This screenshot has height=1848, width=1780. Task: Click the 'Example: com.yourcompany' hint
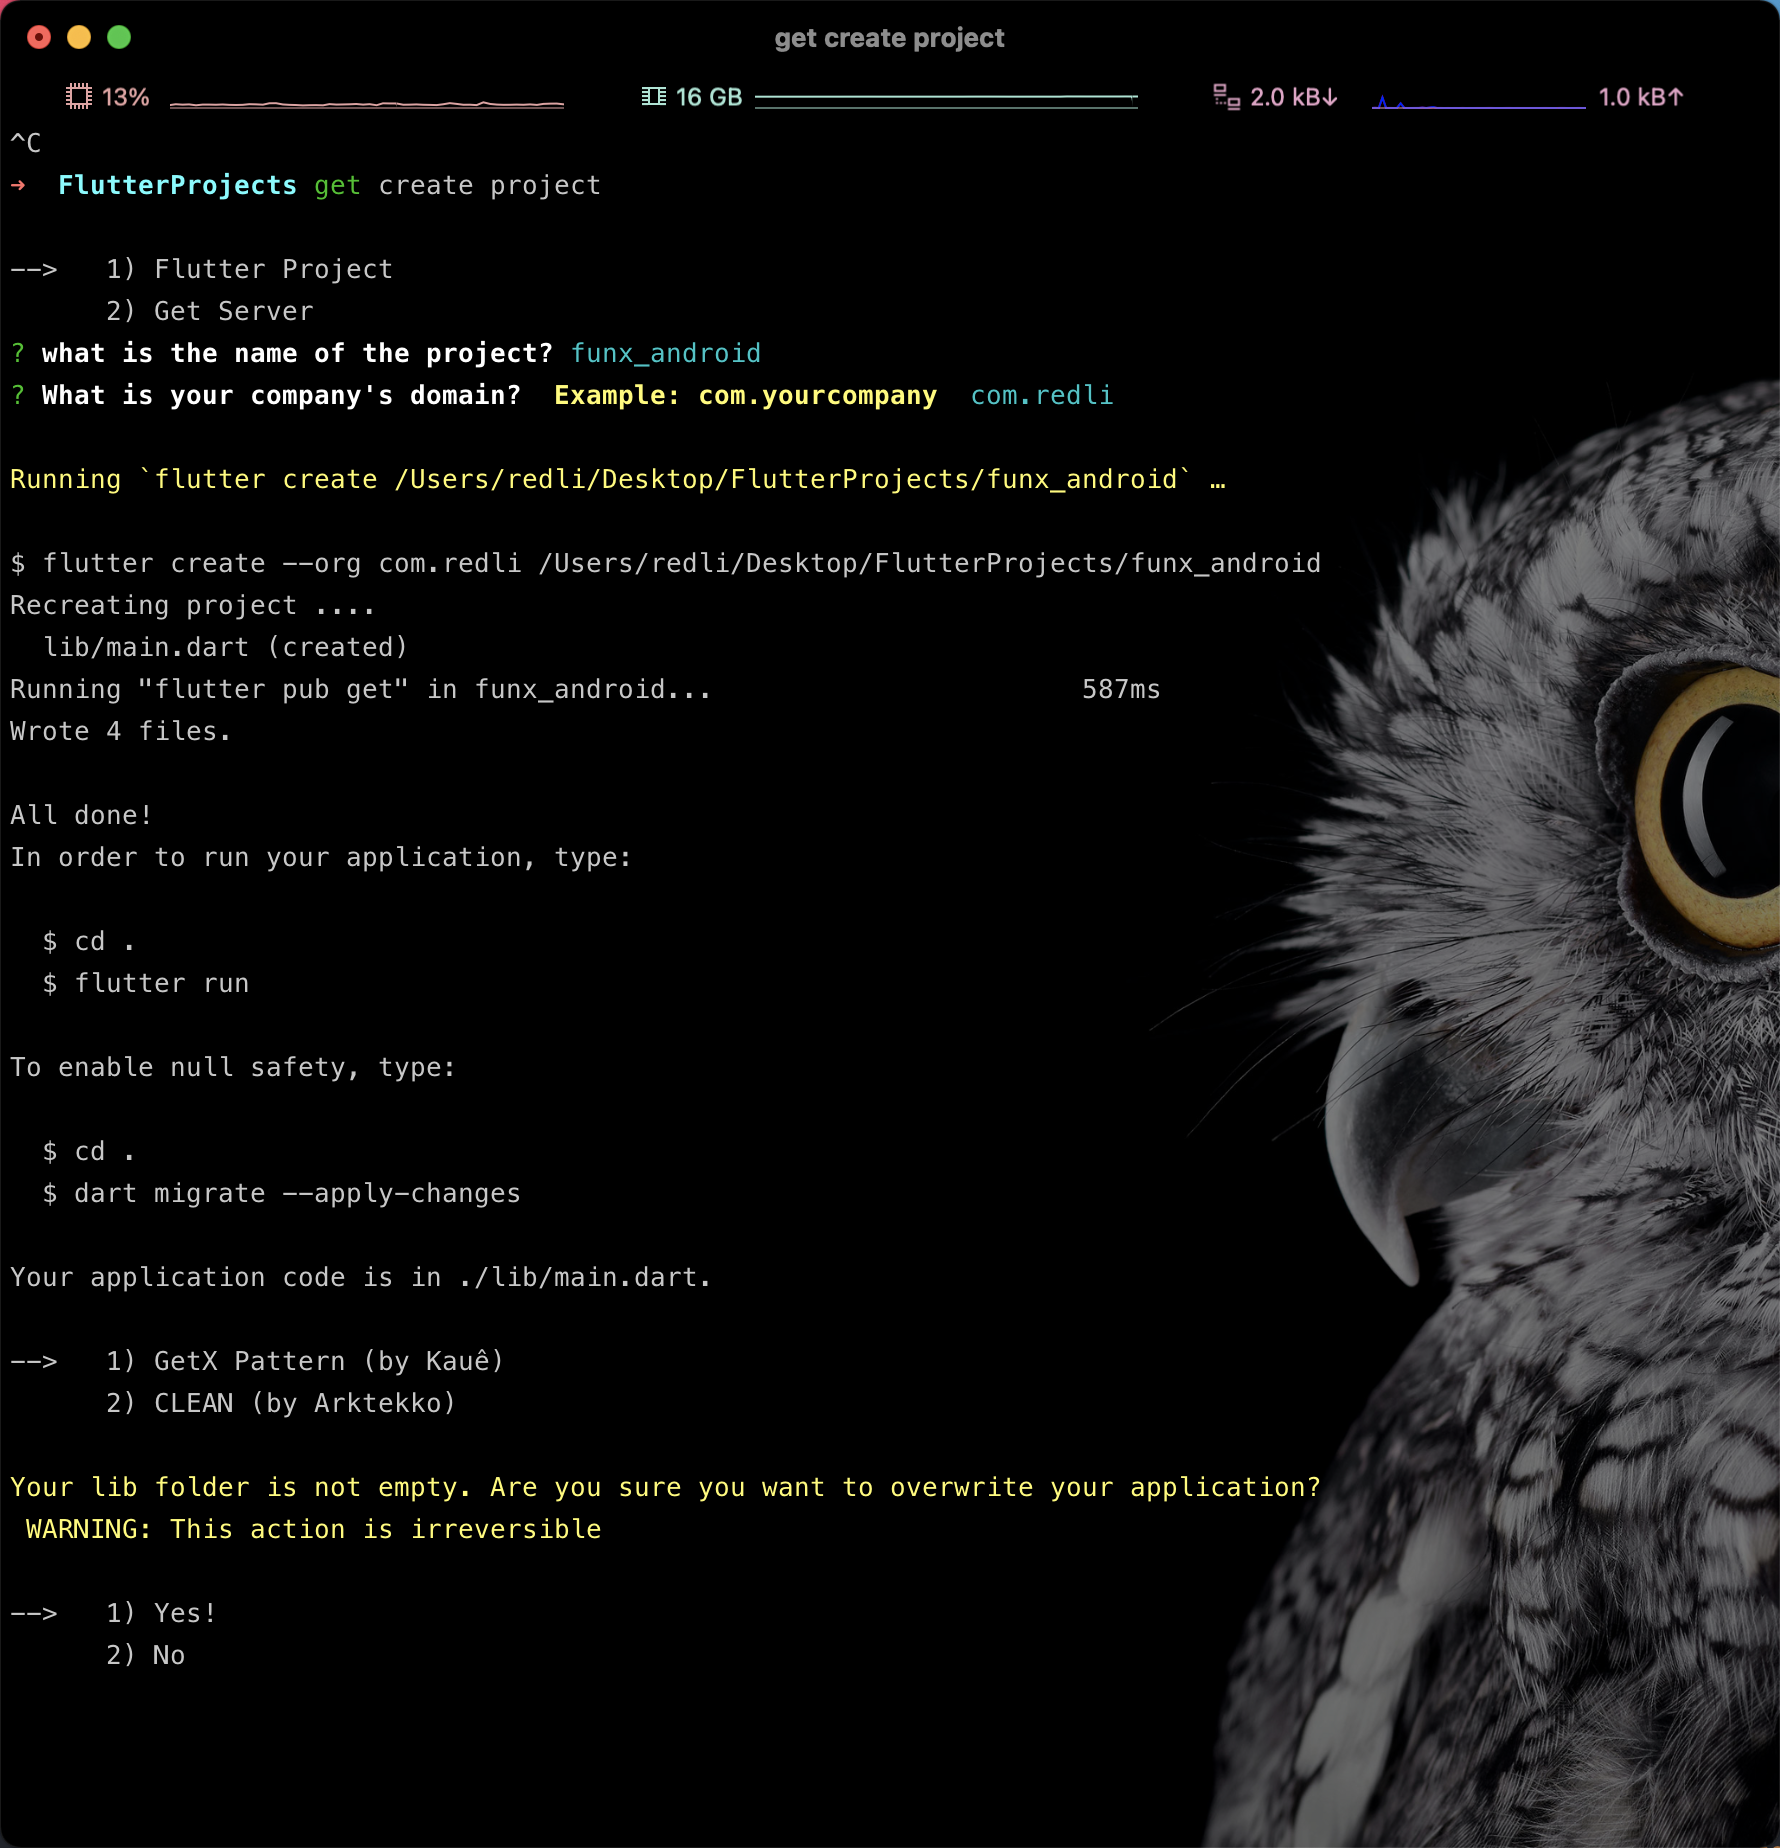(x=746, y=396)
